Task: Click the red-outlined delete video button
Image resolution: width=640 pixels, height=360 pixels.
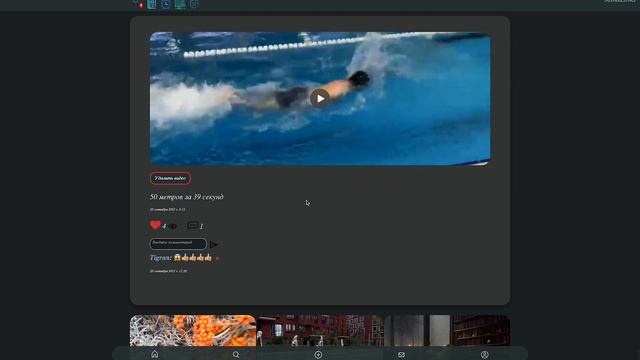Action: [170, 178]
